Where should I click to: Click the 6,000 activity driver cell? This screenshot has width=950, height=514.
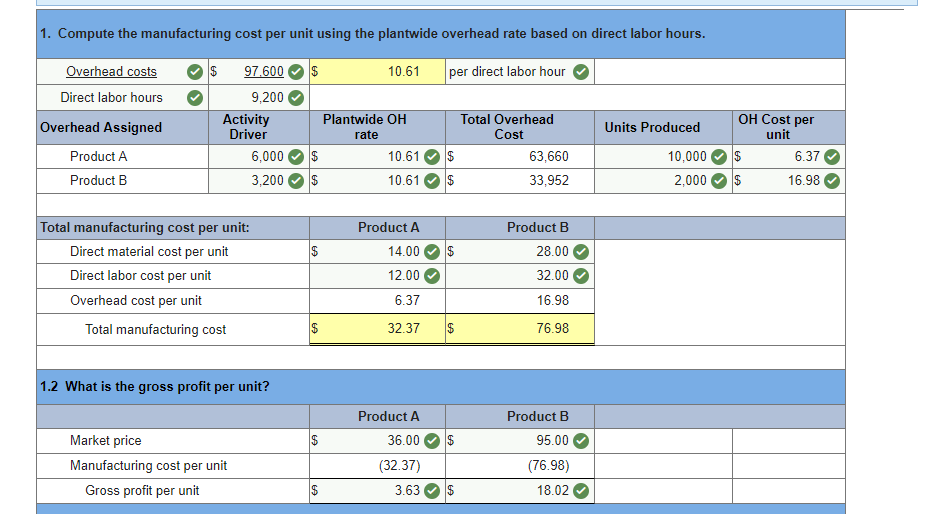pos(259,156)
